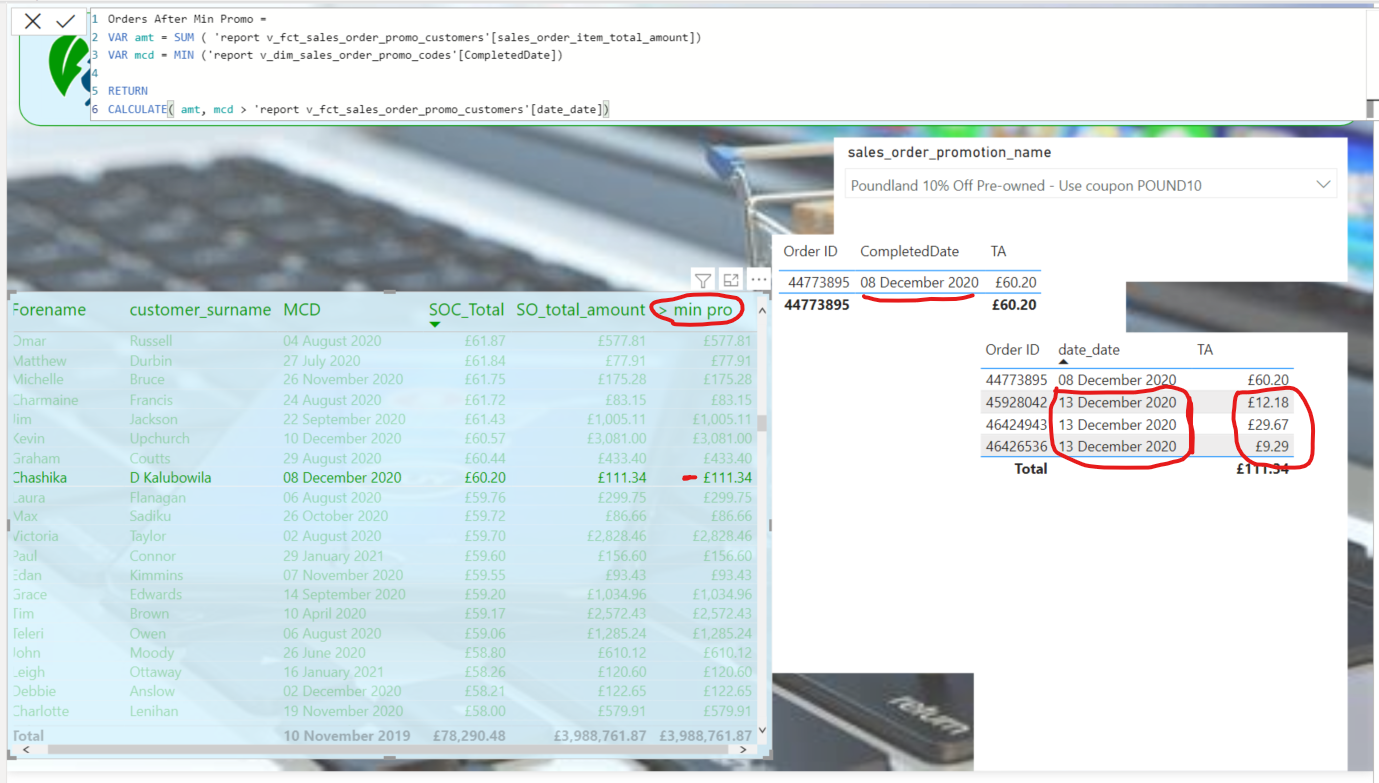Select the '22 September 2020' MCD cell

pos(344,420)
